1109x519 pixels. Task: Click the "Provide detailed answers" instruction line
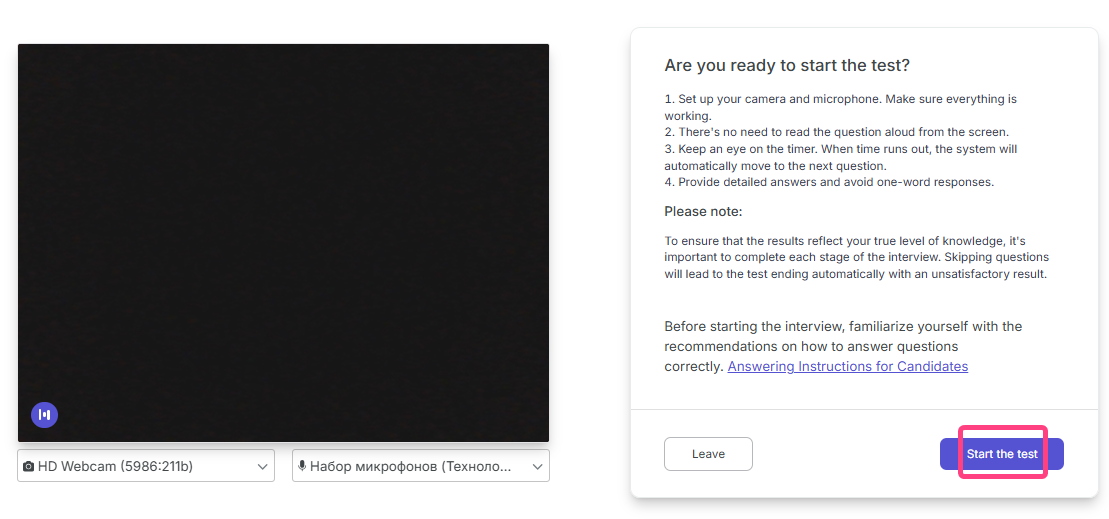click(x=829, y=182)
